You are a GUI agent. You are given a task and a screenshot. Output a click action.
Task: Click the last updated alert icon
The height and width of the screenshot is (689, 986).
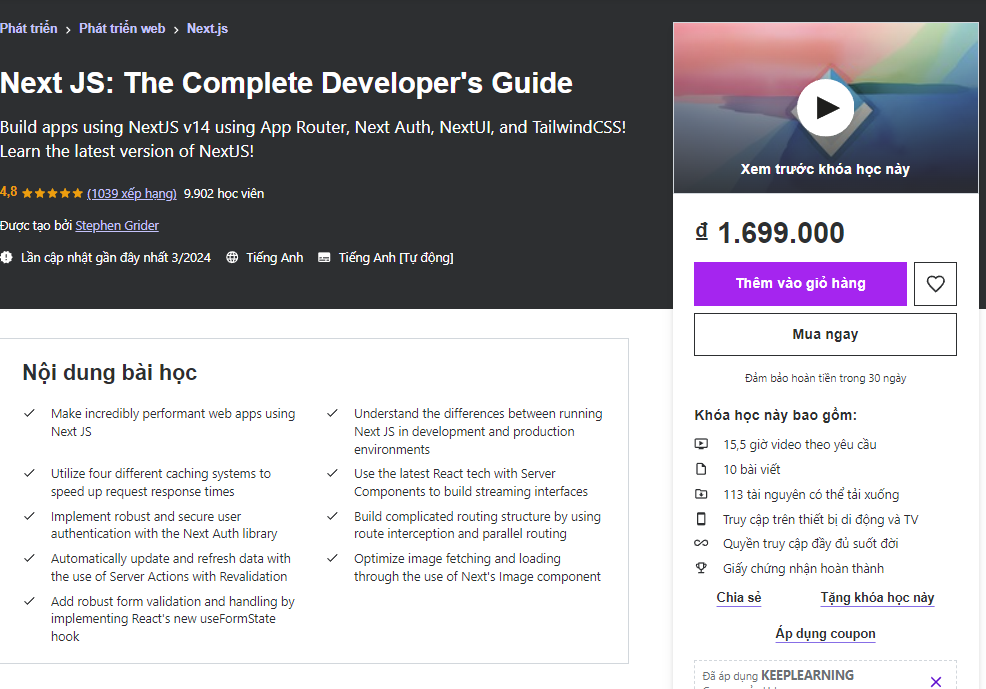[6, 258]
